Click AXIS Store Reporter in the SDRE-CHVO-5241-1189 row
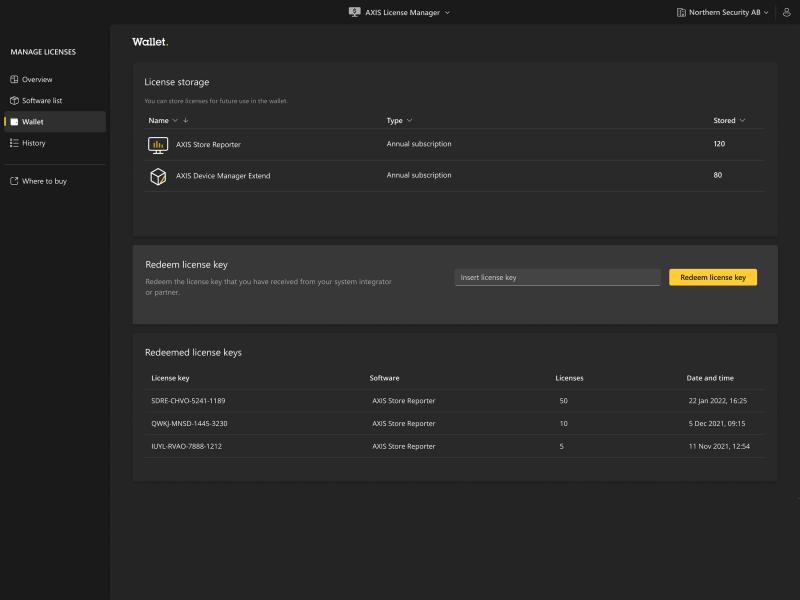This screenshot has width=800, height=600. tap(404, 401)
